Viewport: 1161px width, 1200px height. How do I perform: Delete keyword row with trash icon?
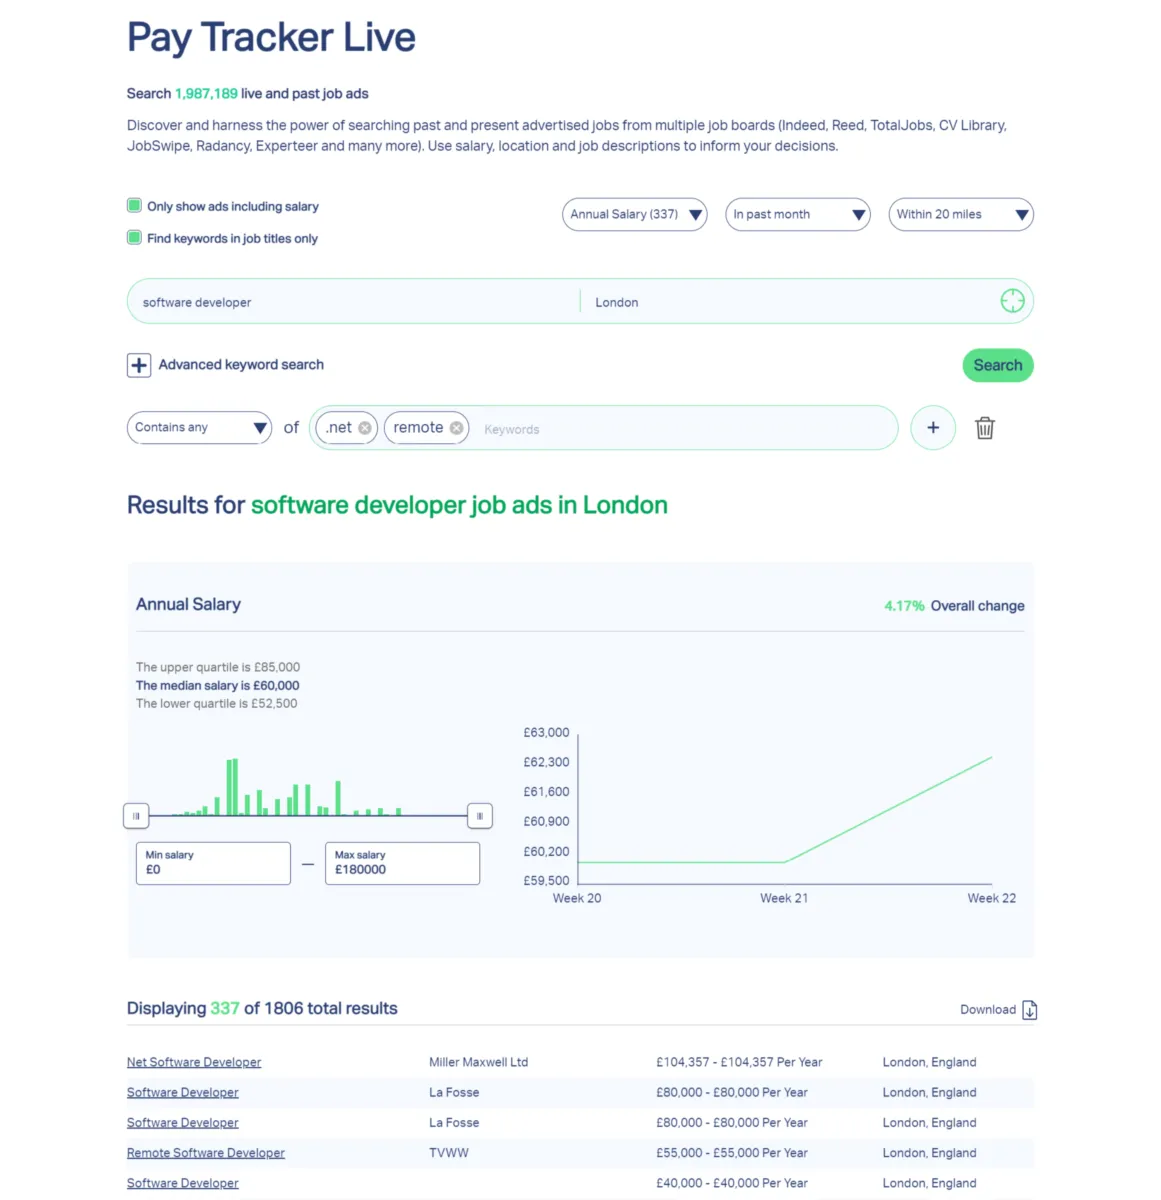point(985,428)
